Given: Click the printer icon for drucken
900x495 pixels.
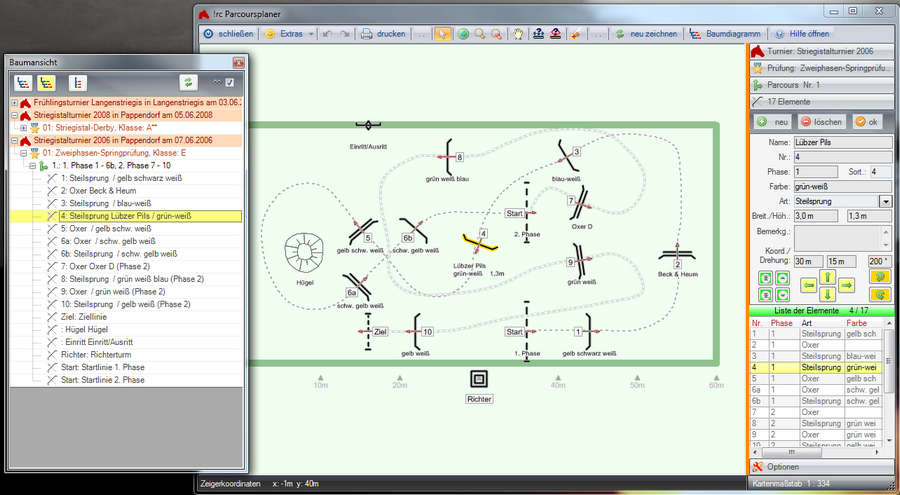Looking at the screenshot, I should [367, 33].
